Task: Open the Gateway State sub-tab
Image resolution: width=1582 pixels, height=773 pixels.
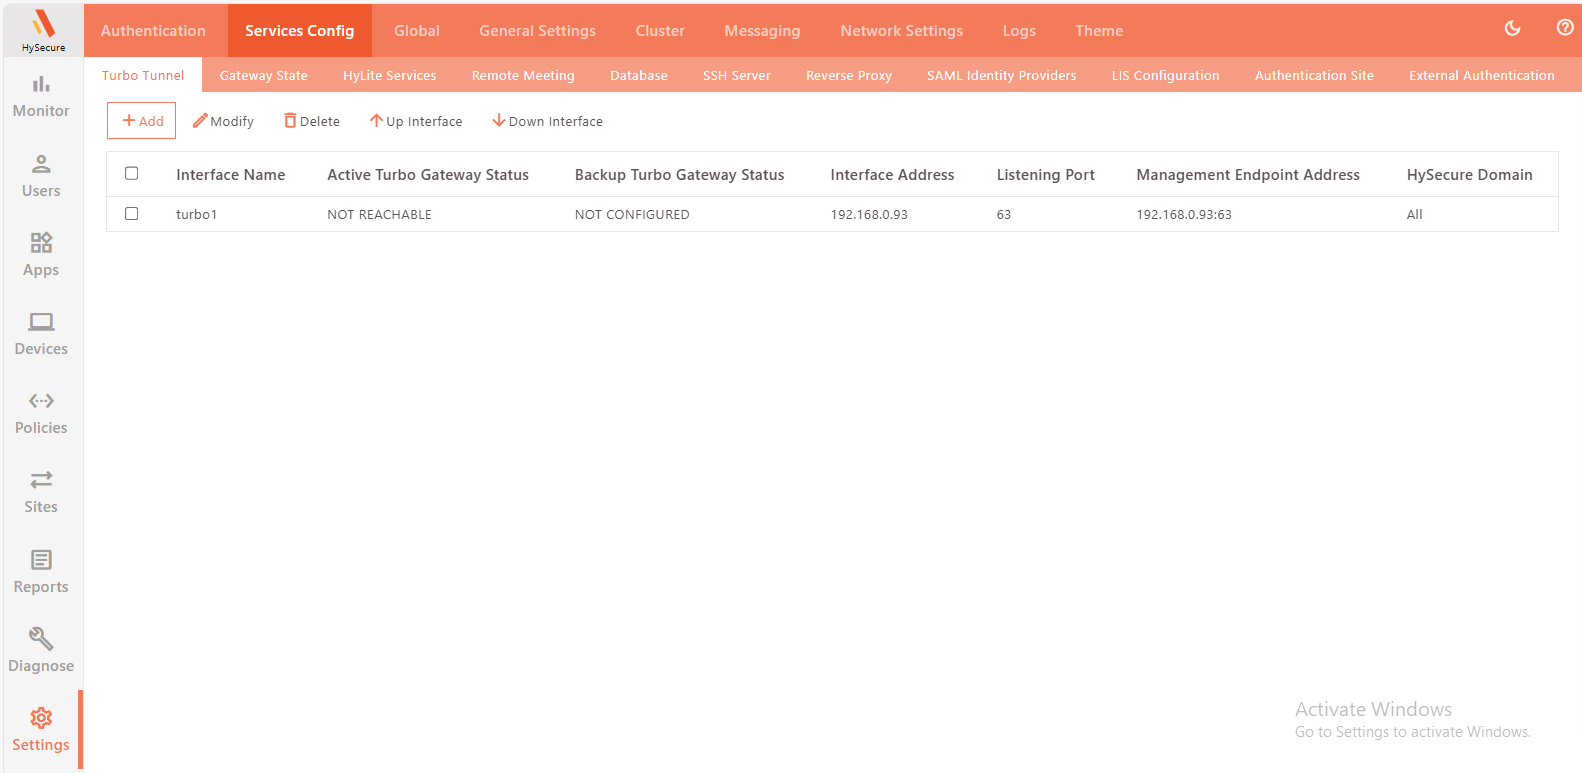Action: (263, 75)
